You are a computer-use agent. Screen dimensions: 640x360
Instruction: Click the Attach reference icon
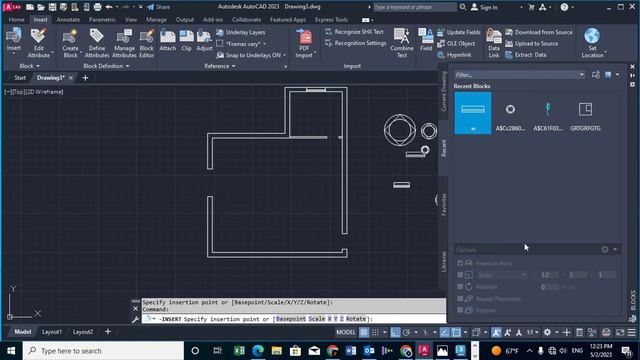pyautogui.click(x=167, y=40)
